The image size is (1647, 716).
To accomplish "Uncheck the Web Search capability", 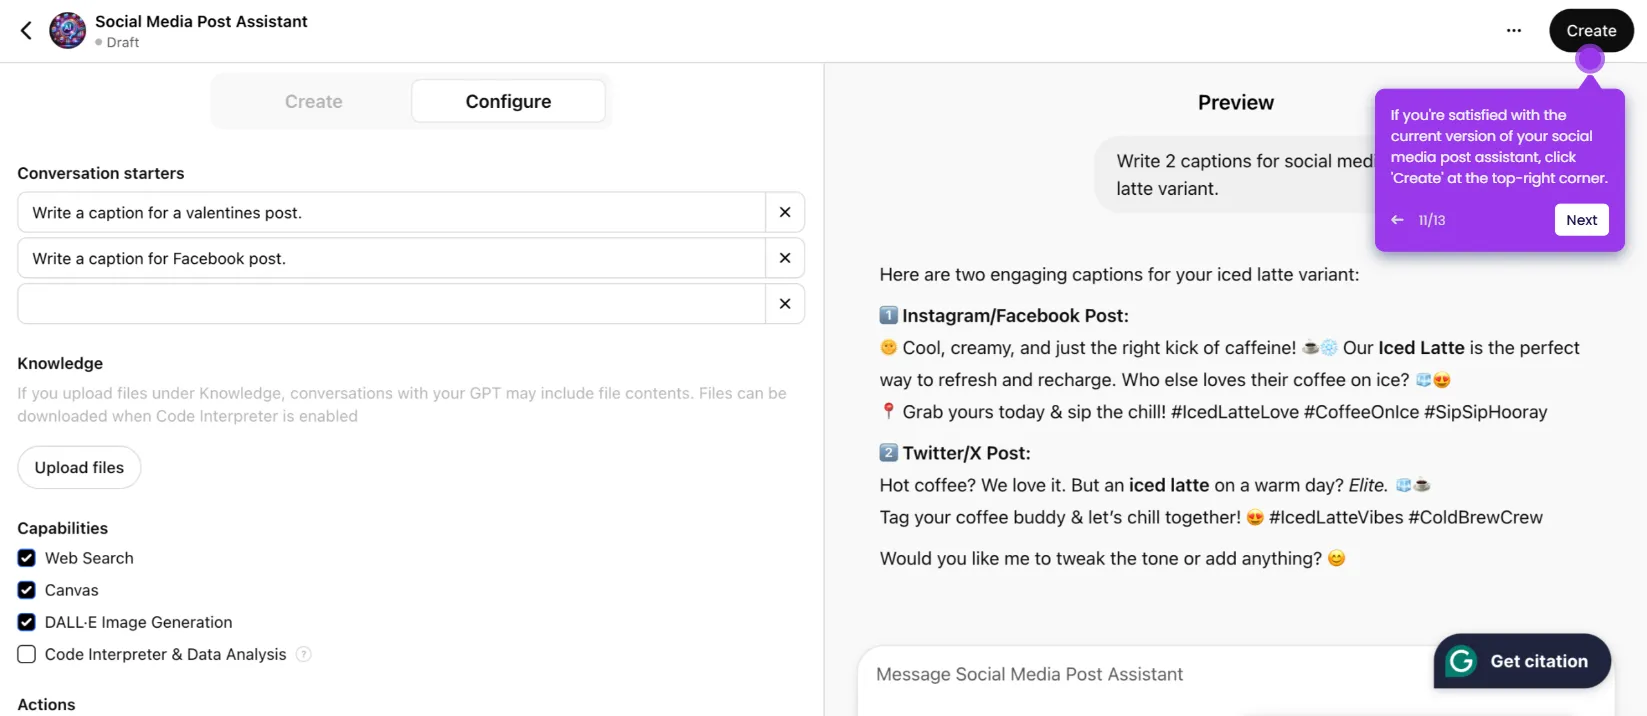I will pyautogui.click(x=27, y=558).
